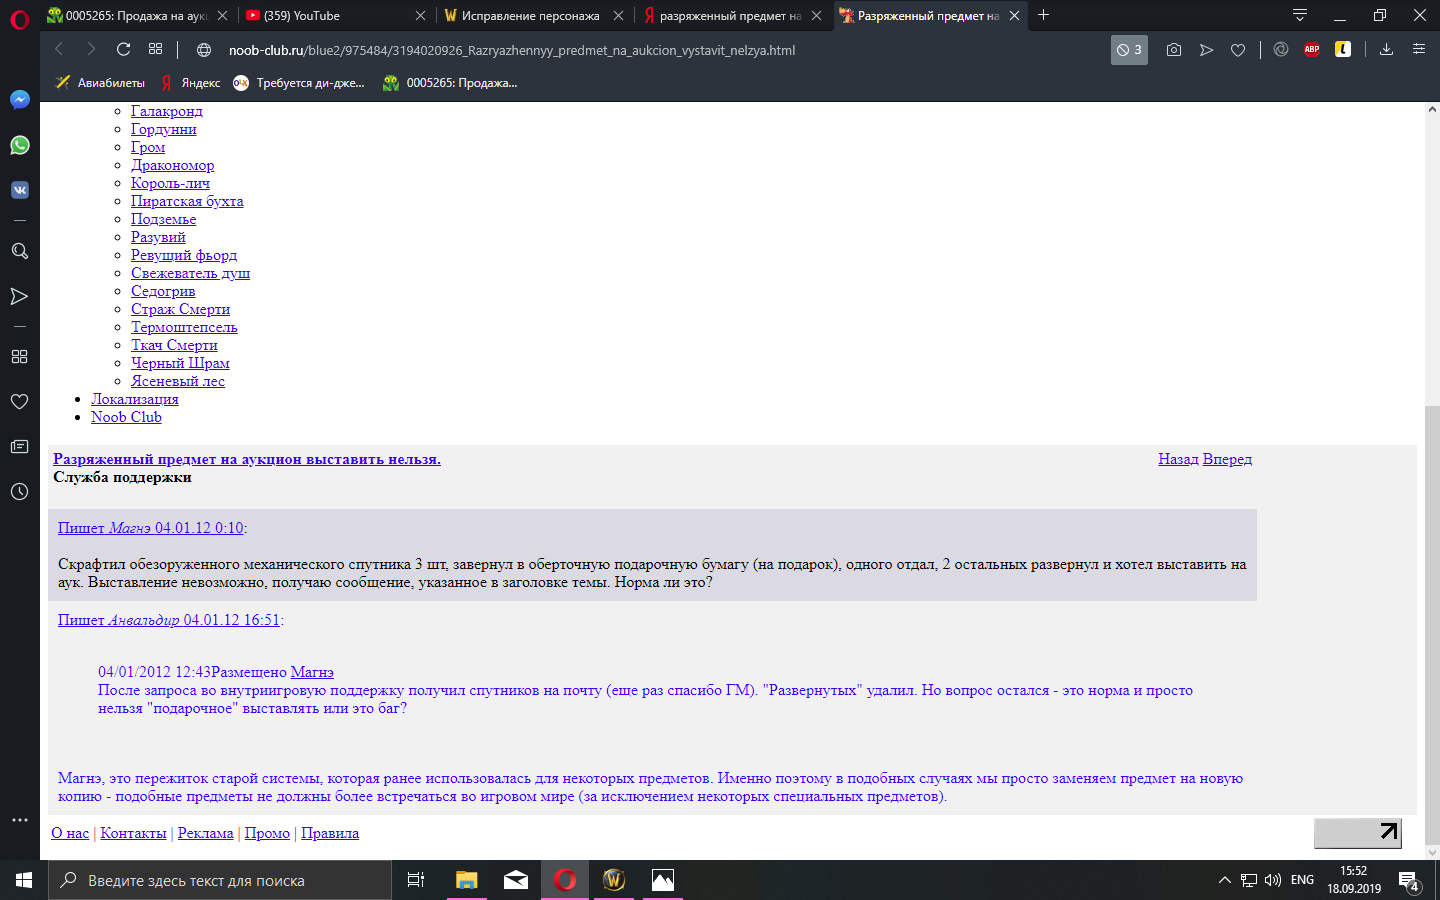Switch to the Исправление персонажа tab
The width and height of the screenshot is (1440, 900).
[530, 16]
